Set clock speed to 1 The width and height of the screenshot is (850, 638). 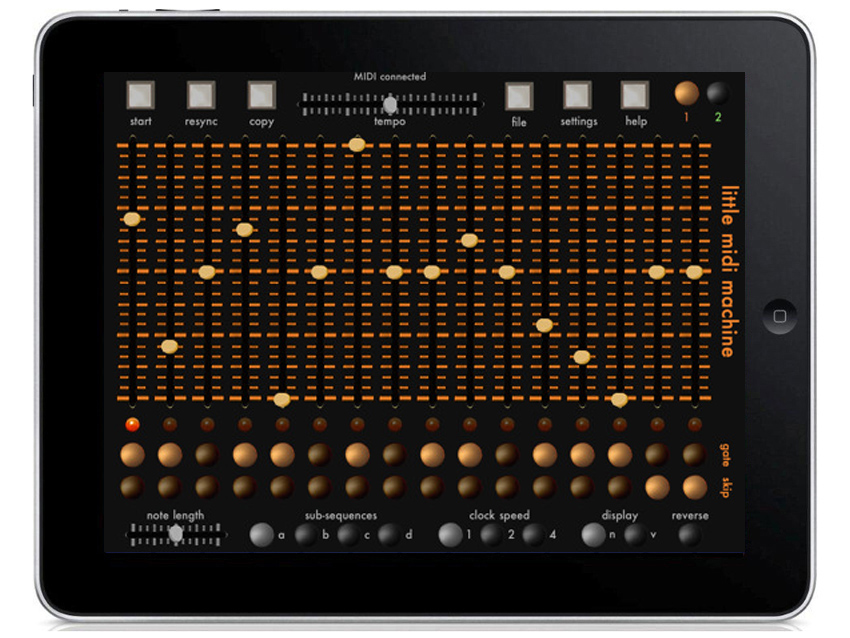[450, 535]
